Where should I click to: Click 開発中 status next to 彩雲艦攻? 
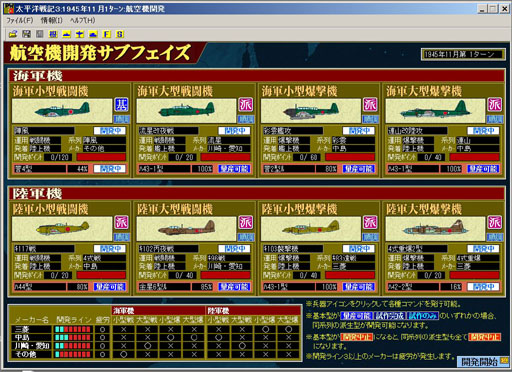click(358, 131)
